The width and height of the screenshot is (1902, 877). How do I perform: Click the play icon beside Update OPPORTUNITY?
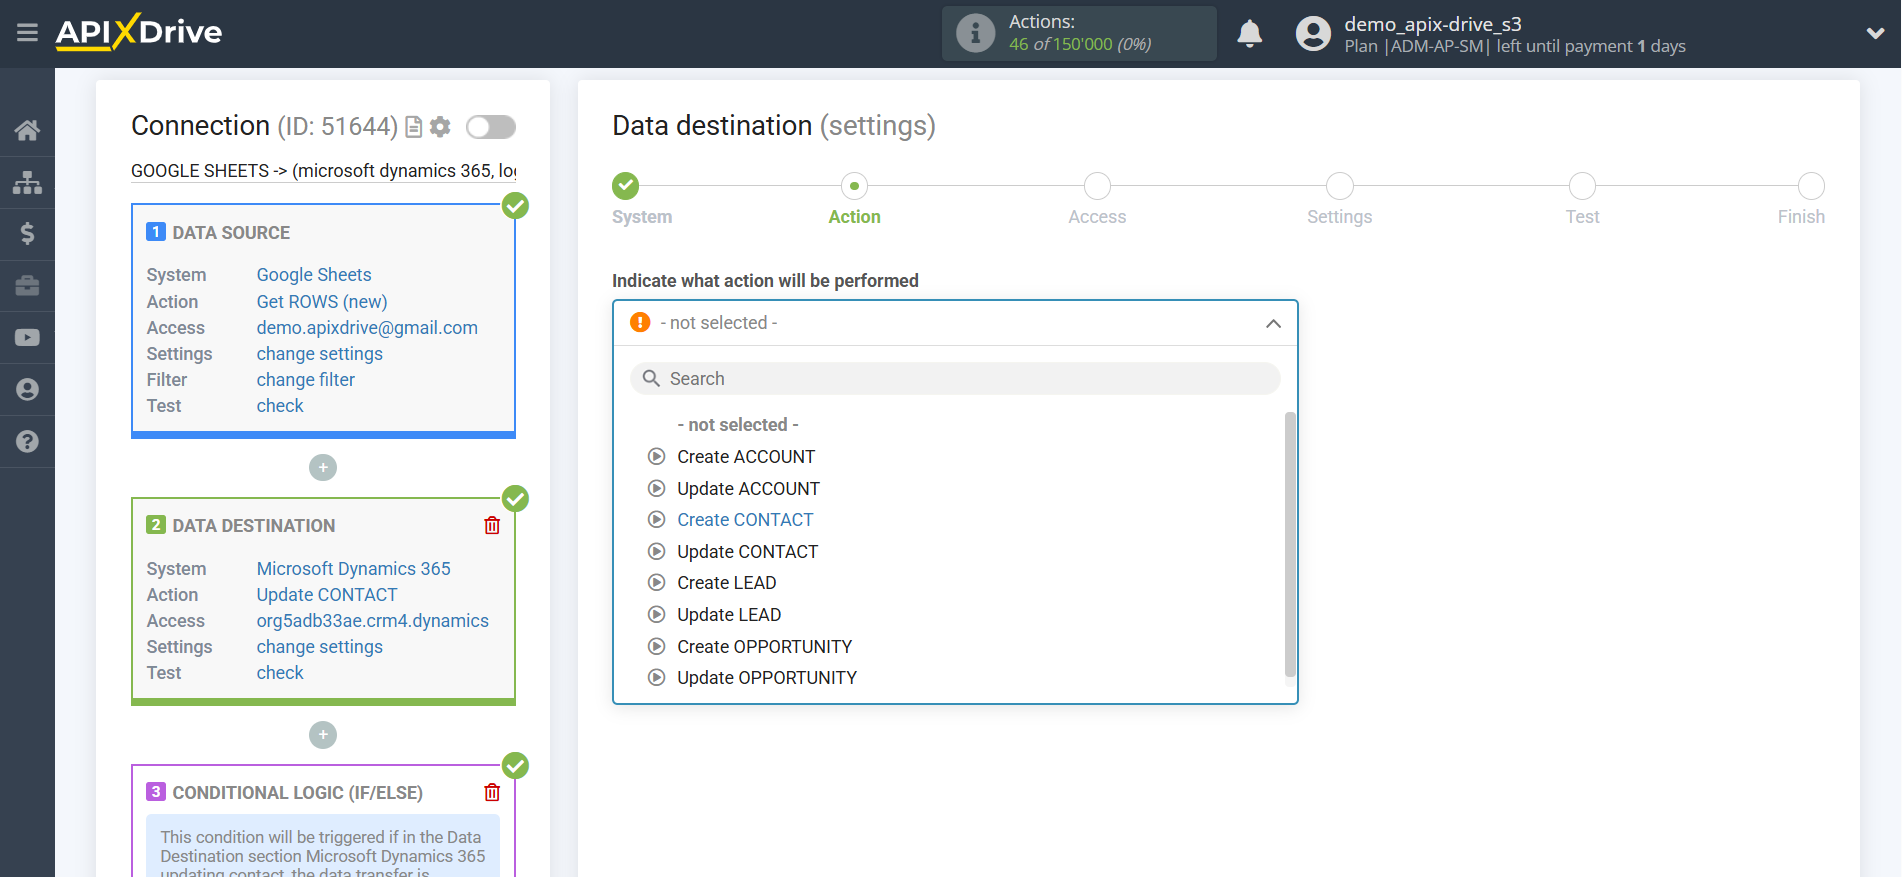pyautogui.click(x=656, y=678)
